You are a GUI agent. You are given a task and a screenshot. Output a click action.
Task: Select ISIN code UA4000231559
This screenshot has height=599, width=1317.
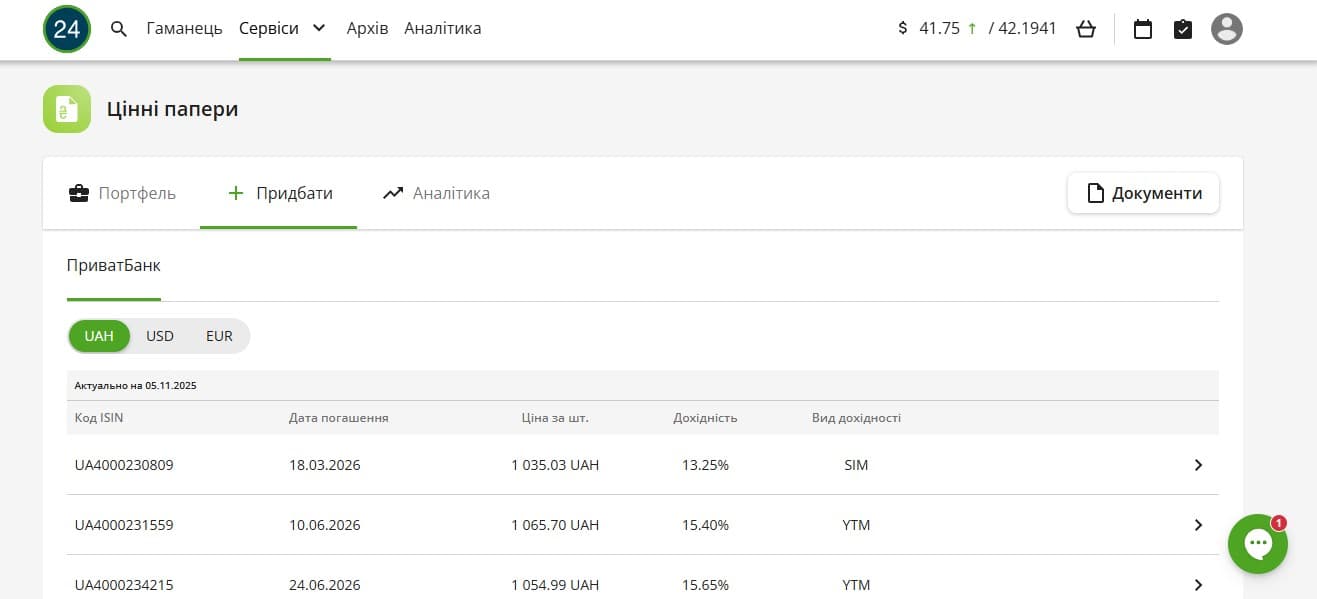point(124,525)
